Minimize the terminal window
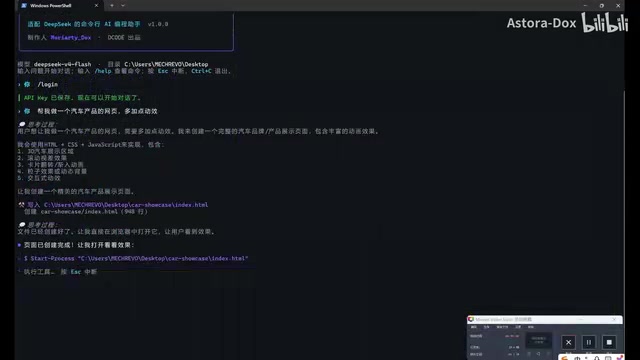This screenshot has width=640, height=360. (x=585, y=6)
